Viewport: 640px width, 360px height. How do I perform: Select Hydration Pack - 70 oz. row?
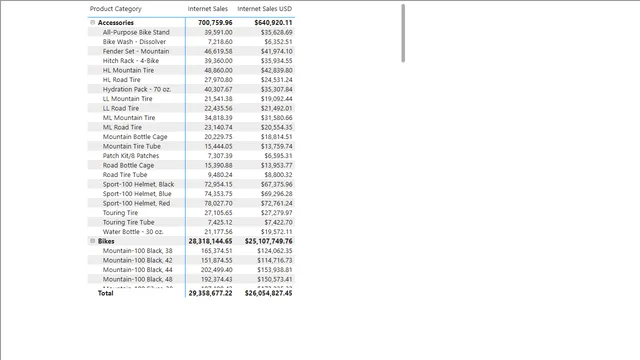coord(191,89)
